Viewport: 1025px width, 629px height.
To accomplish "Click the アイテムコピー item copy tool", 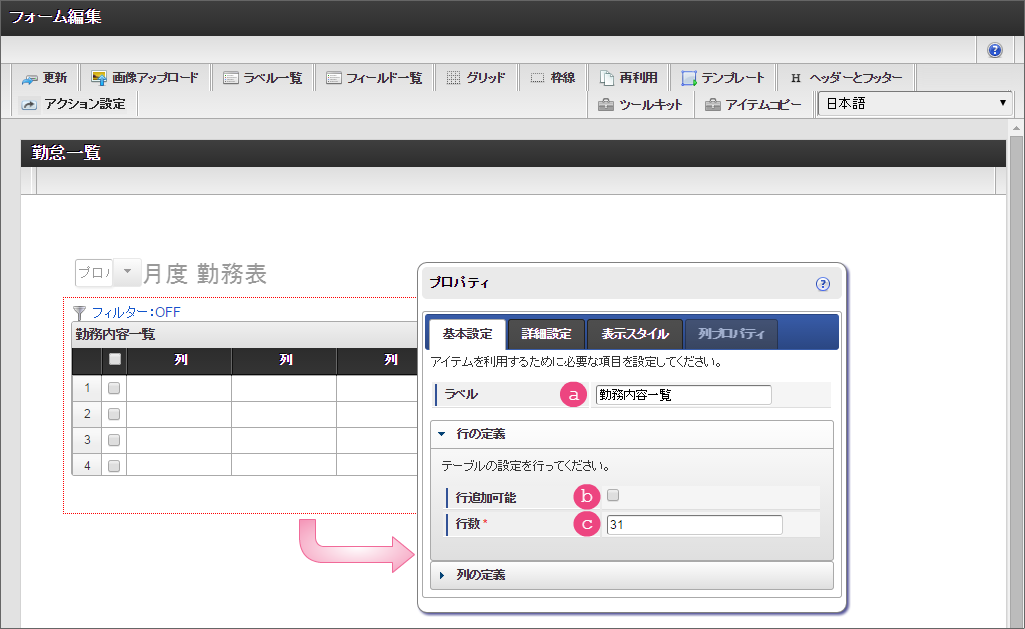I will point(753,105).
